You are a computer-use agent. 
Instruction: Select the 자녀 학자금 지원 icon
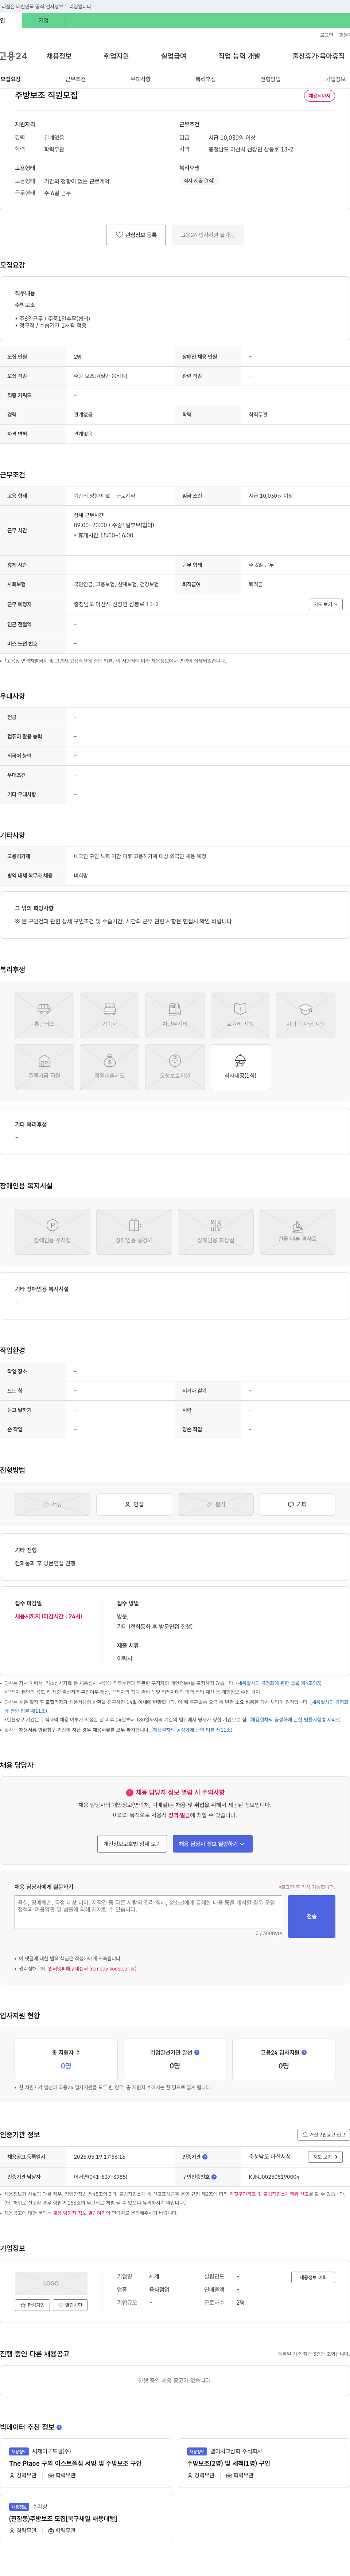305,1015
